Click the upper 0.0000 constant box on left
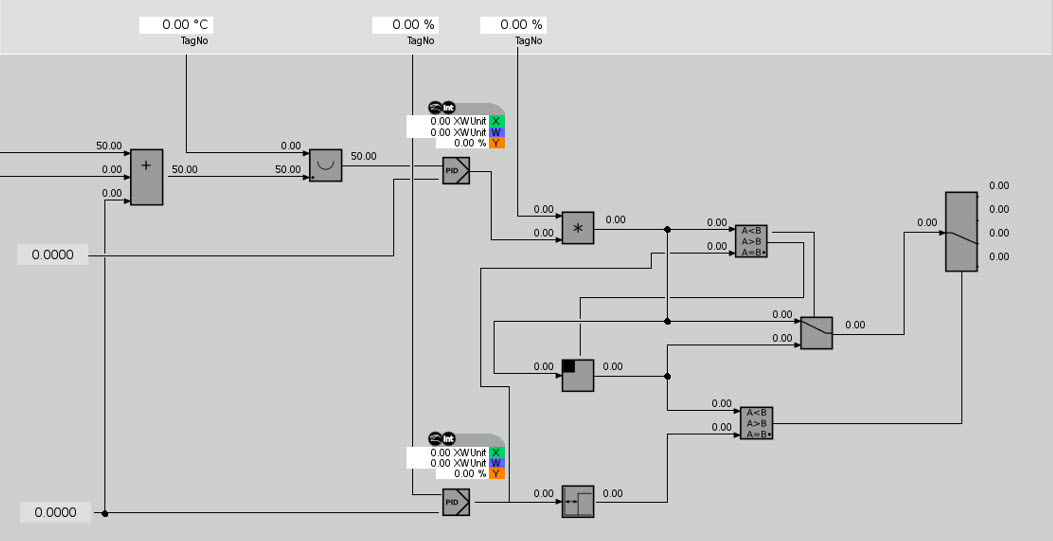 point(52,255)
